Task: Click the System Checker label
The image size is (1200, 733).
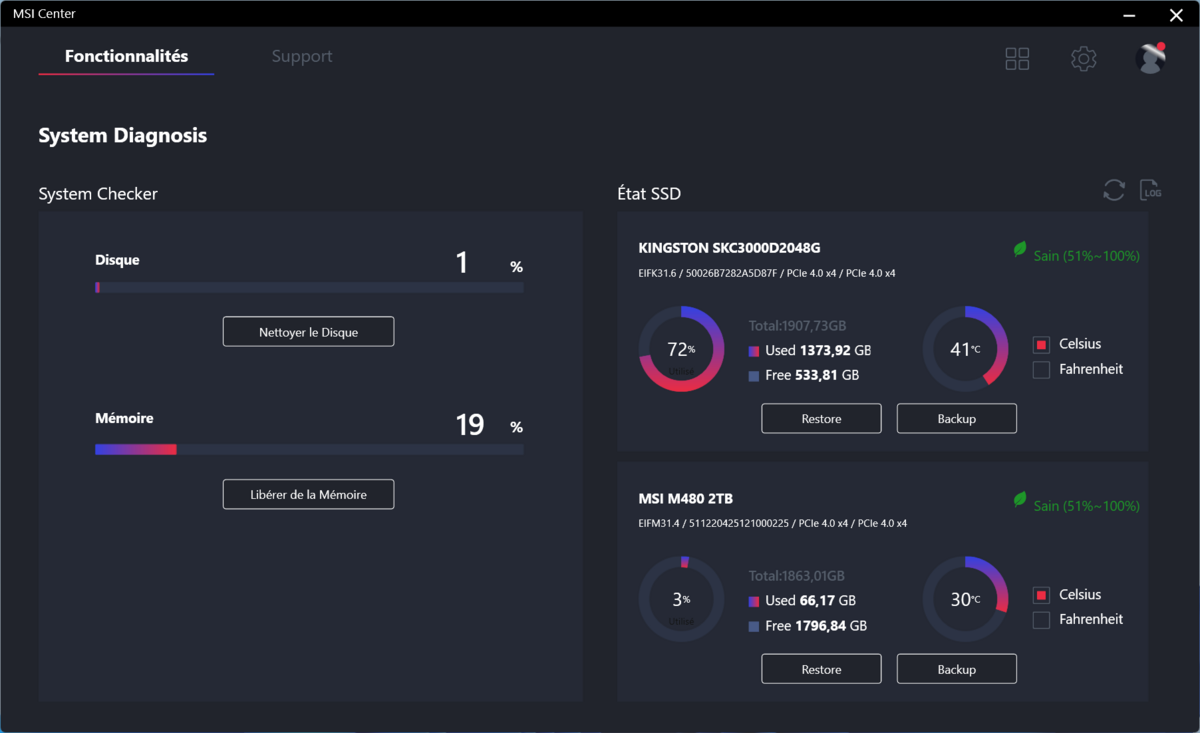Action: click(x=98, y=194)
